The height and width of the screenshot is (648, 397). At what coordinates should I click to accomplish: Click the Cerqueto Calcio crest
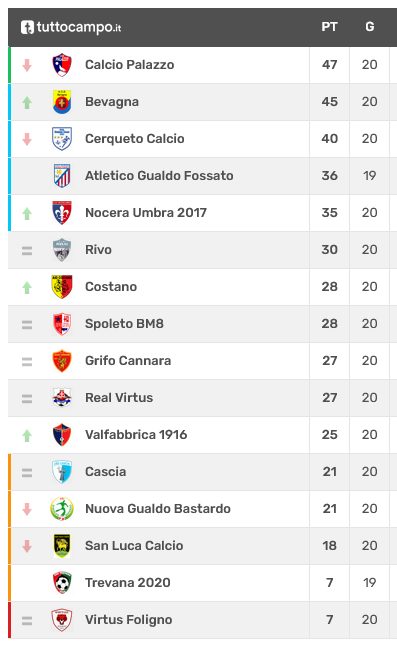(x=62, y=139)
